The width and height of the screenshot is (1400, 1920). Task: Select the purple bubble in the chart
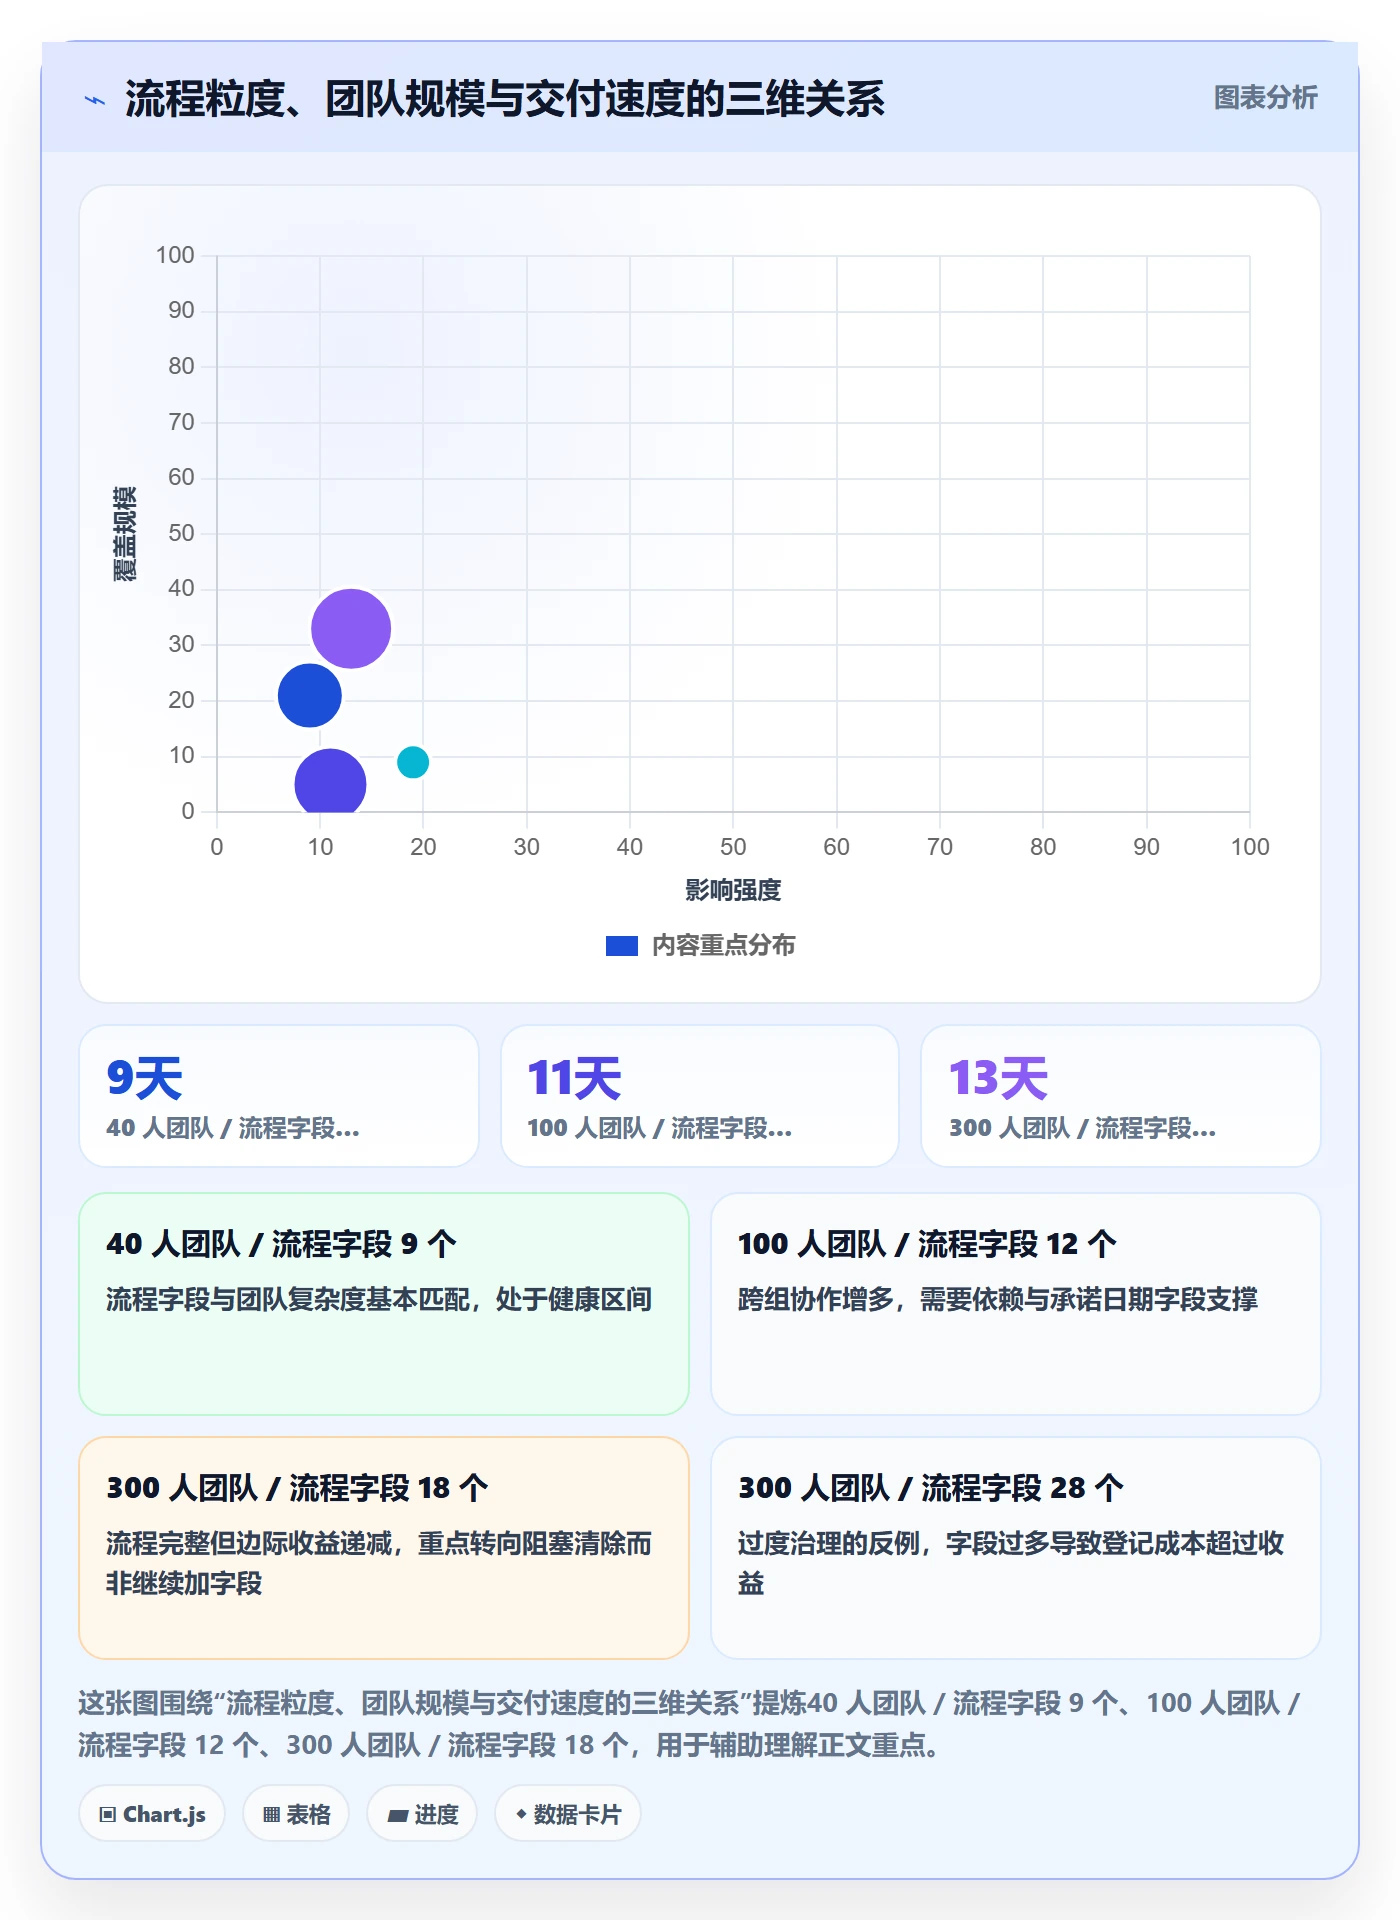[x=351, y=629]
